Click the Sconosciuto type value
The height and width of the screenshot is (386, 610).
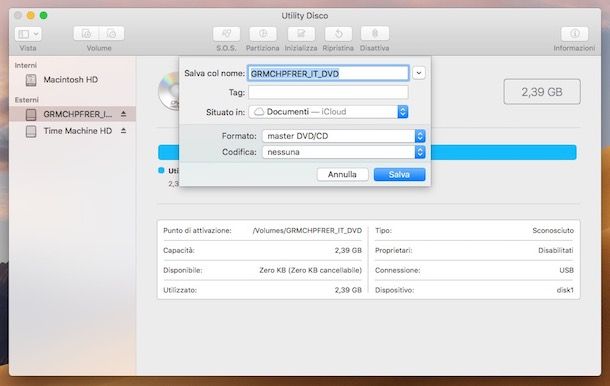(x=553, y=230)
